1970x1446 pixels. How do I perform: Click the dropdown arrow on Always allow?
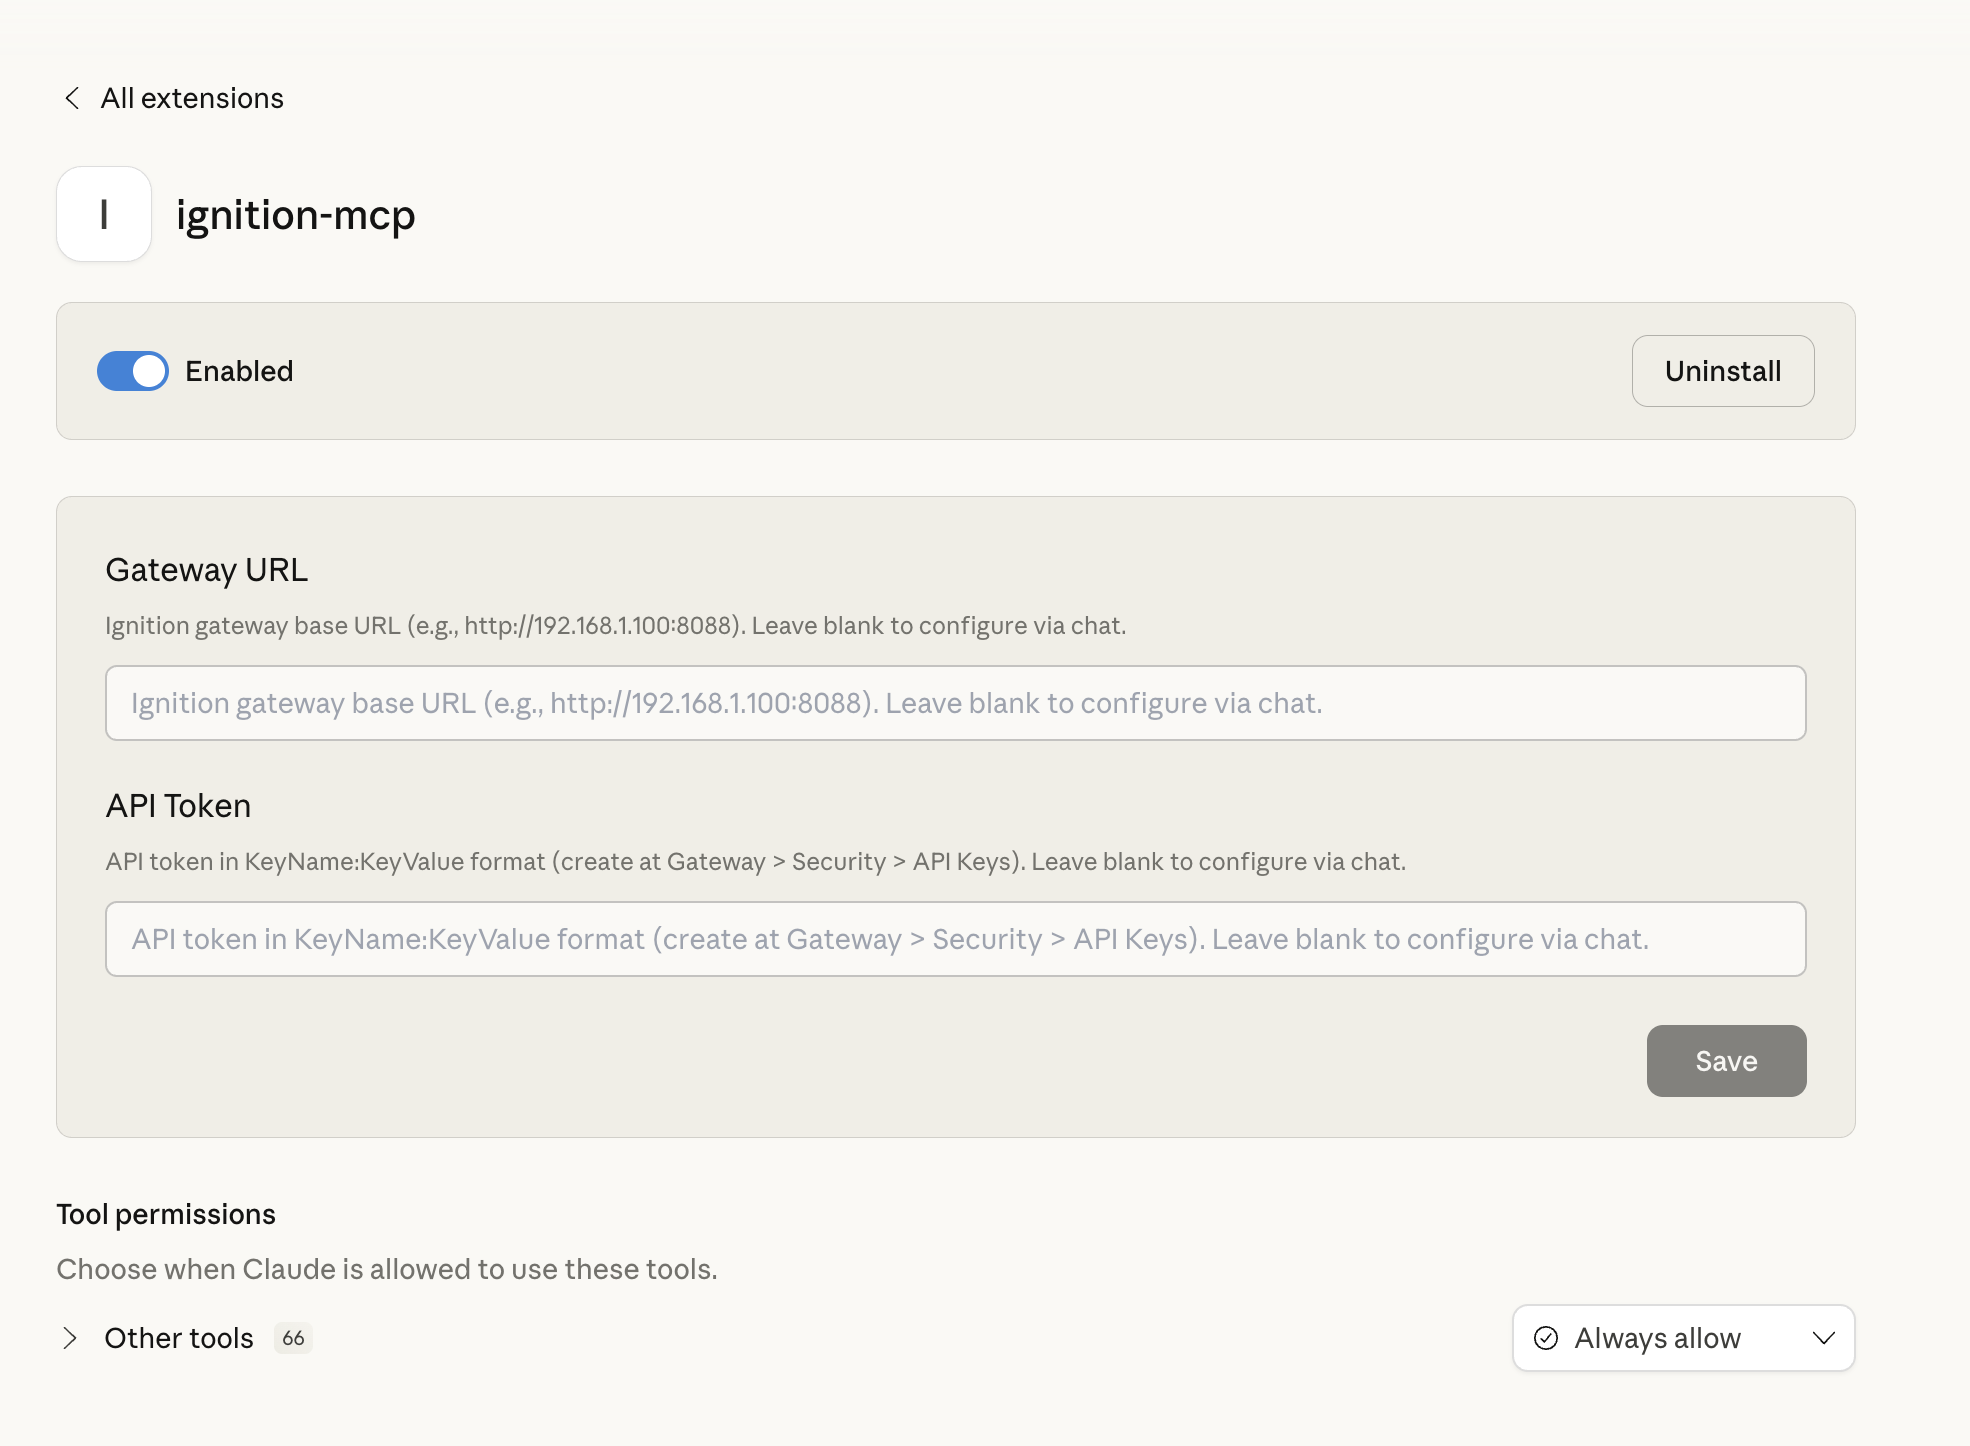(1824, 1338)
